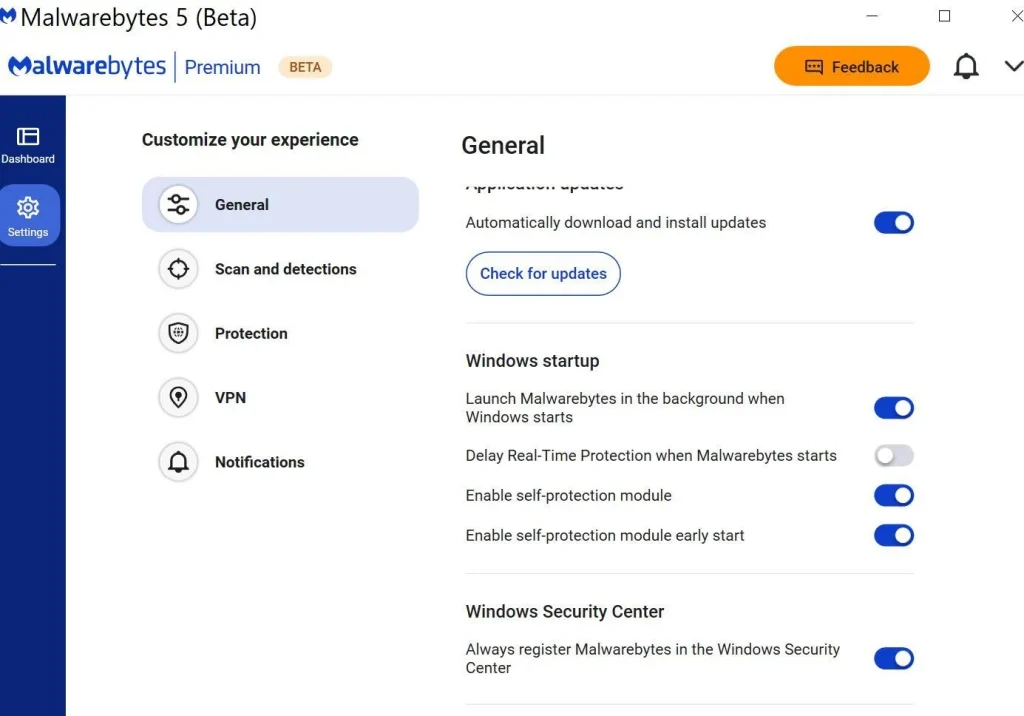Maximize the Malwarebytes window

[944, 16]
